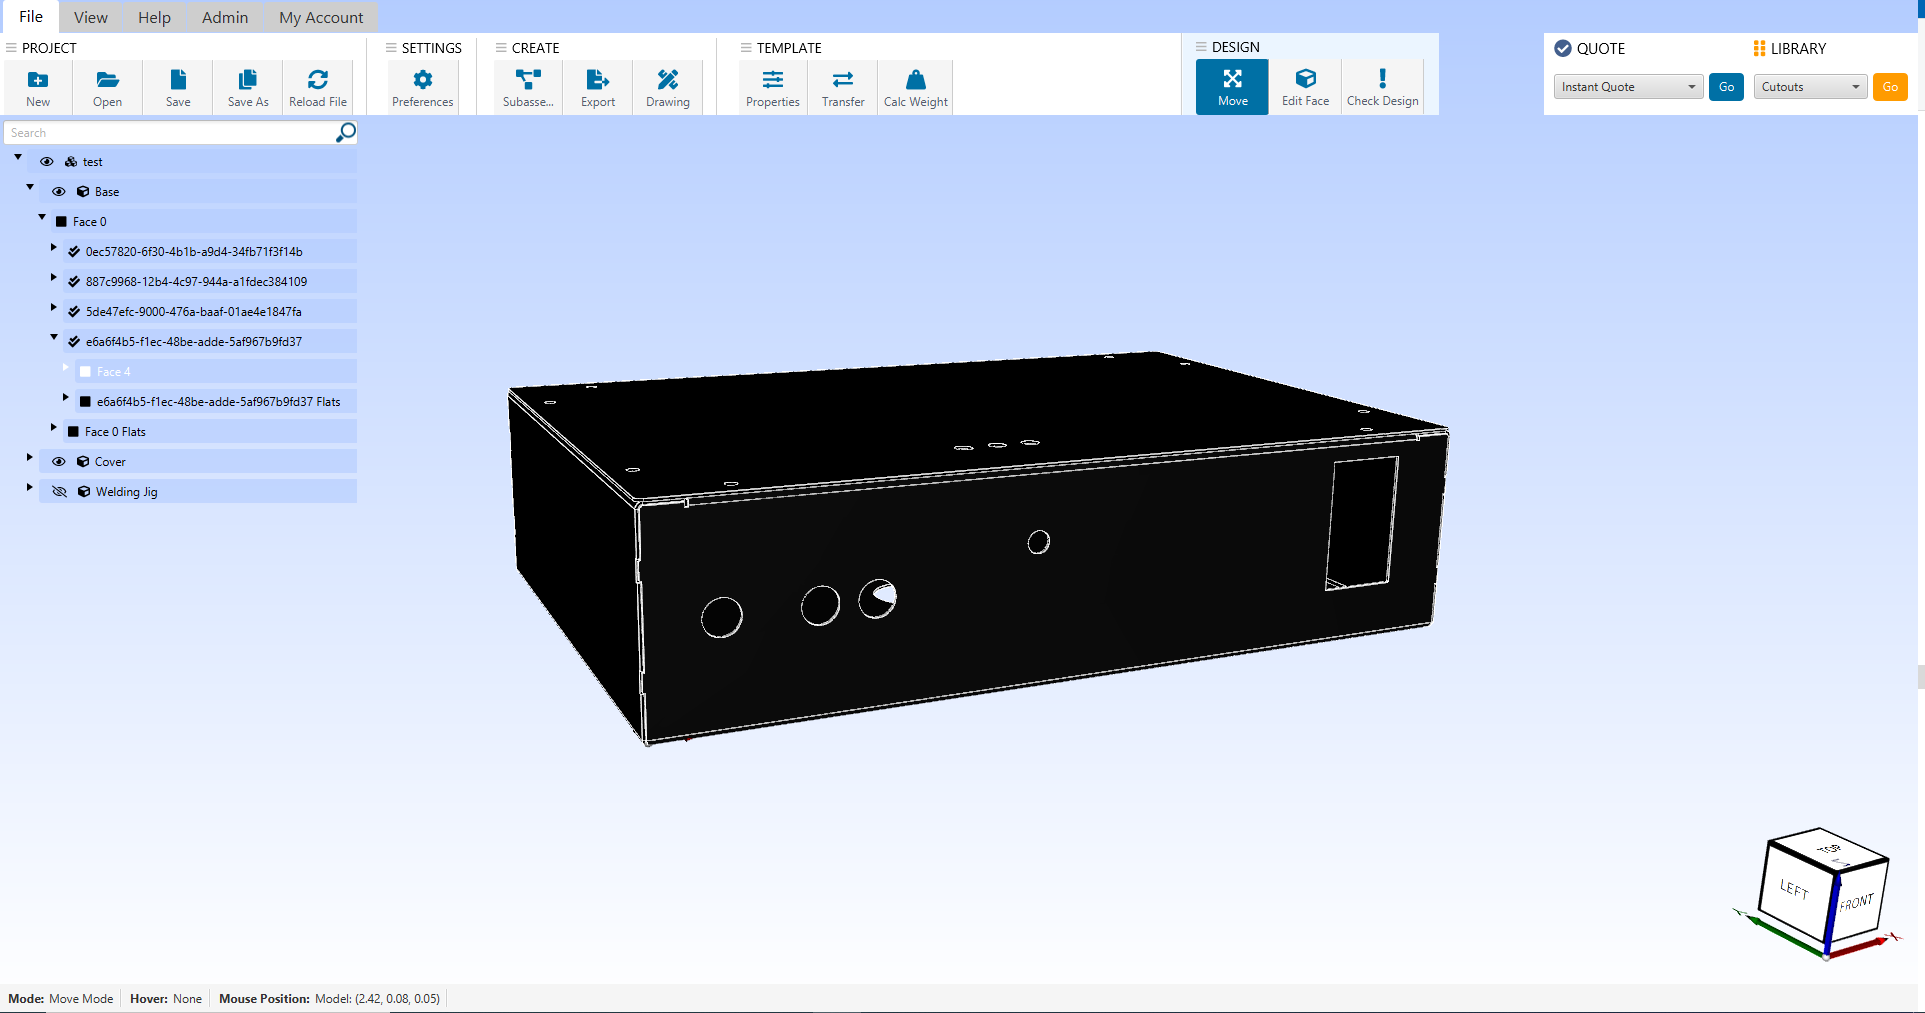1925x1013 pixels.
Task: Hide the Cover part
Action: (x=59, y=461)
